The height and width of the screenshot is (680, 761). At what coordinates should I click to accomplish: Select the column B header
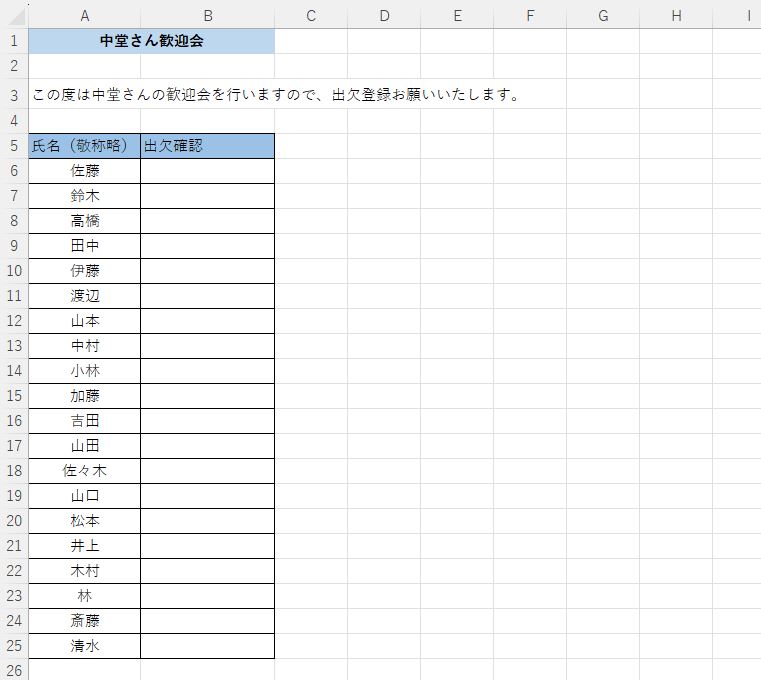click(207, 15)
